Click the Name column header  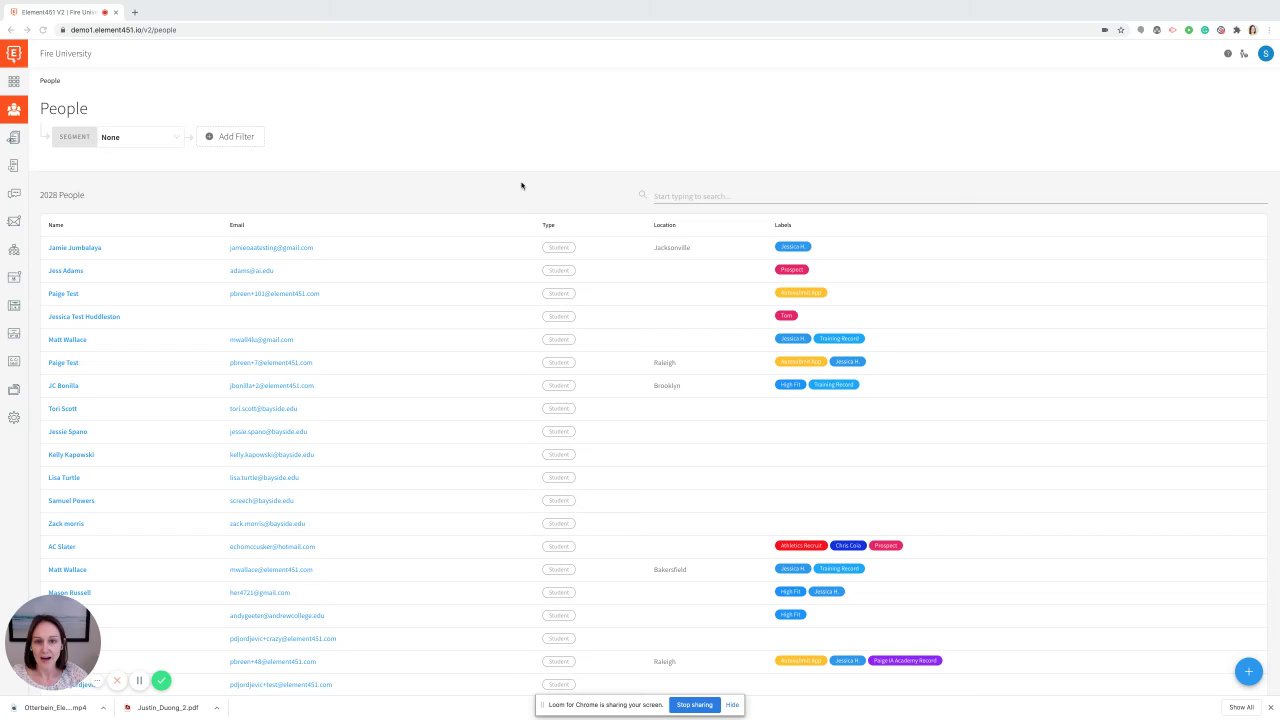[x=56, y=225]
